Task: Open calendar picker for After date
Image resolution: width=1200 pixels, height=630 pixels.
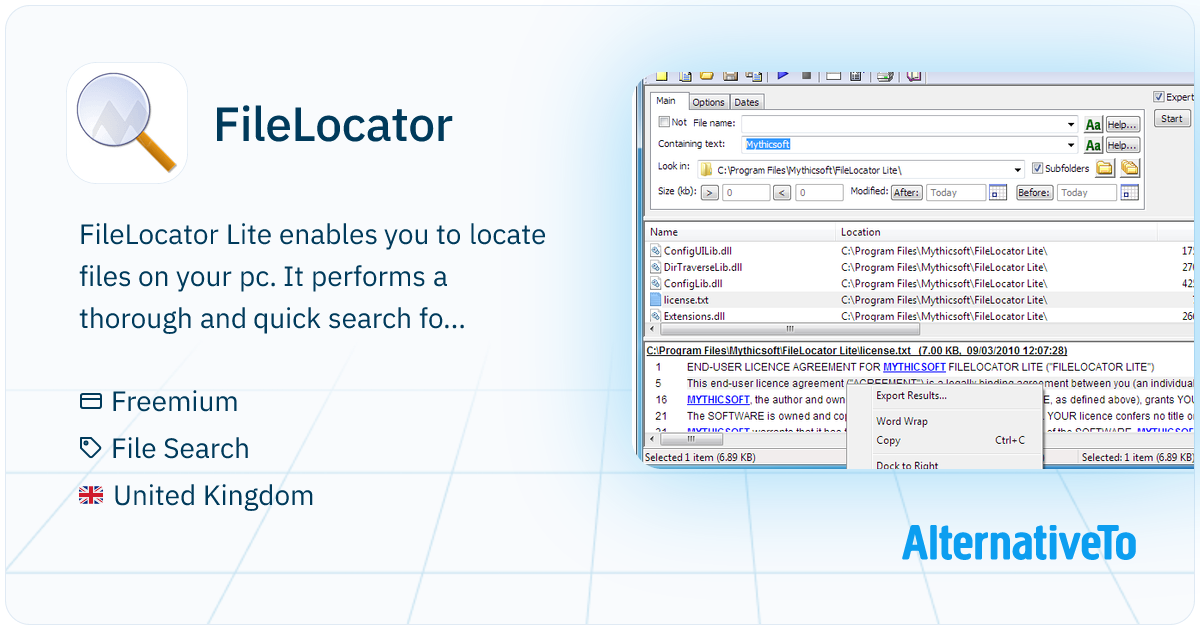Action: point(997,193)
